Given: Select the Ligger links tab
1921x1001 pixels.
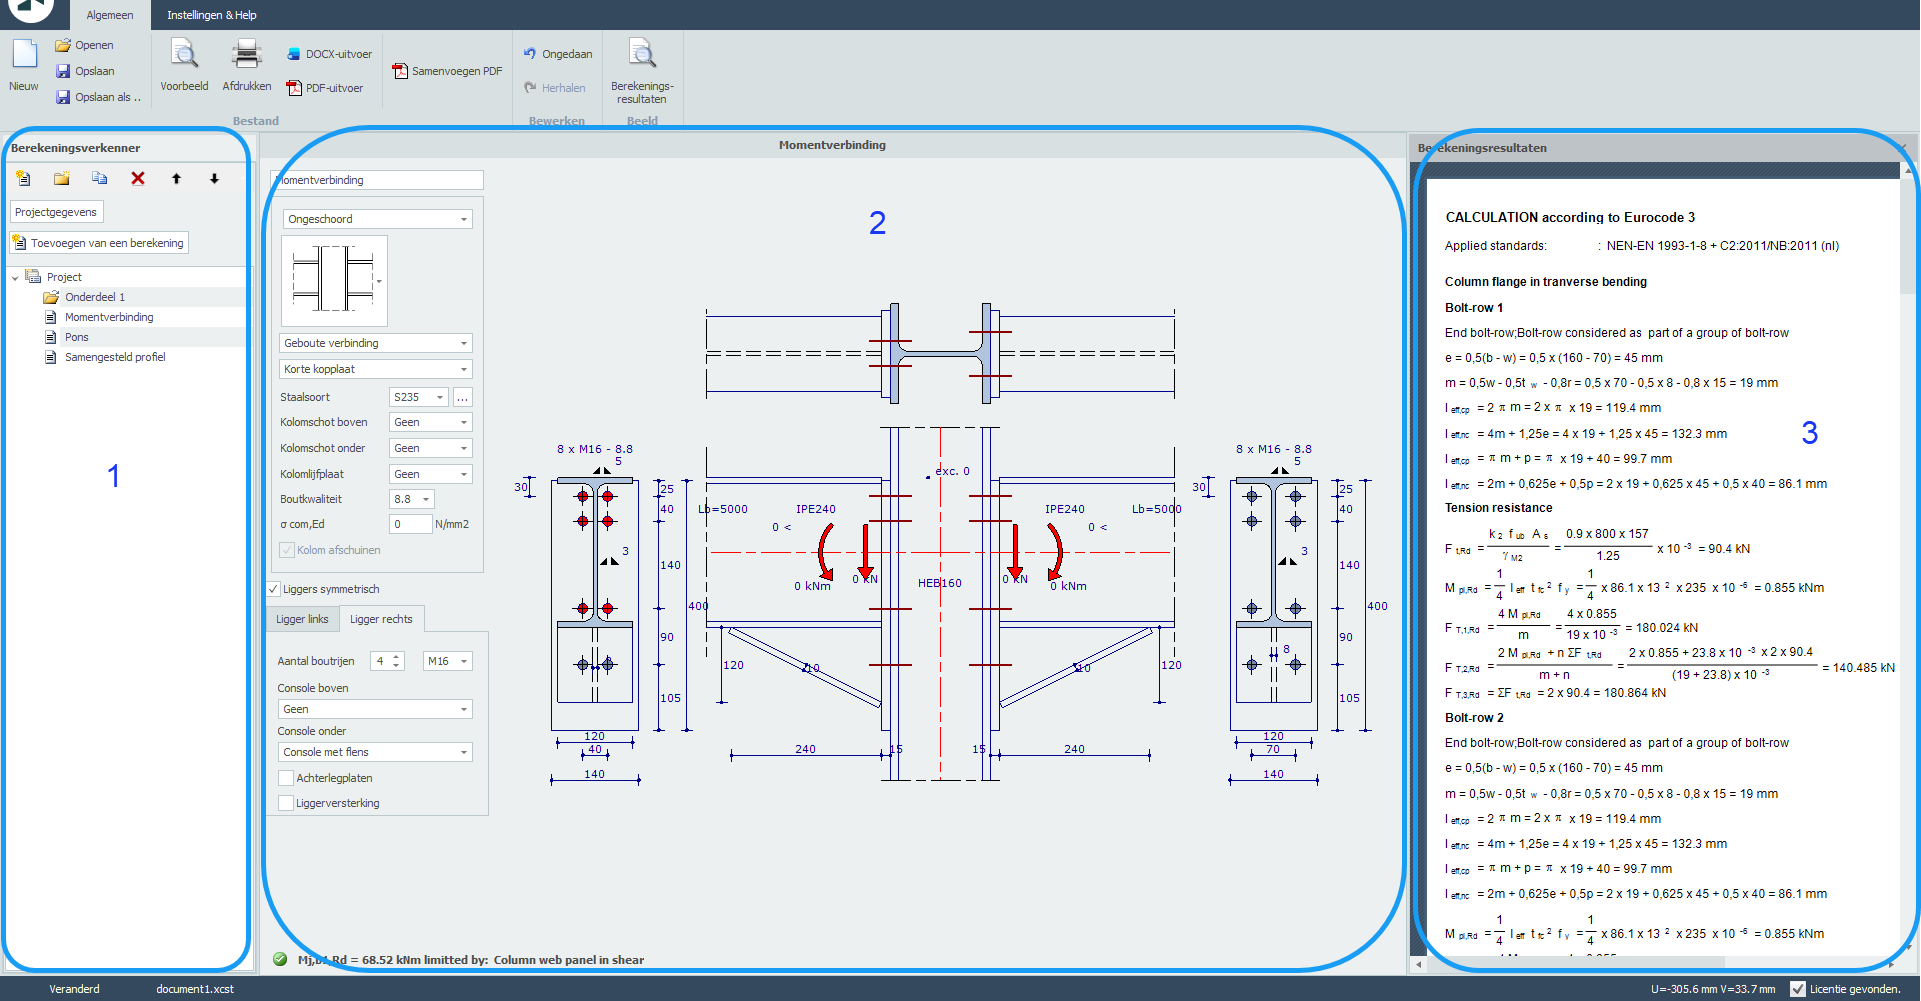Looking at the screenshot, I should 302,619.
